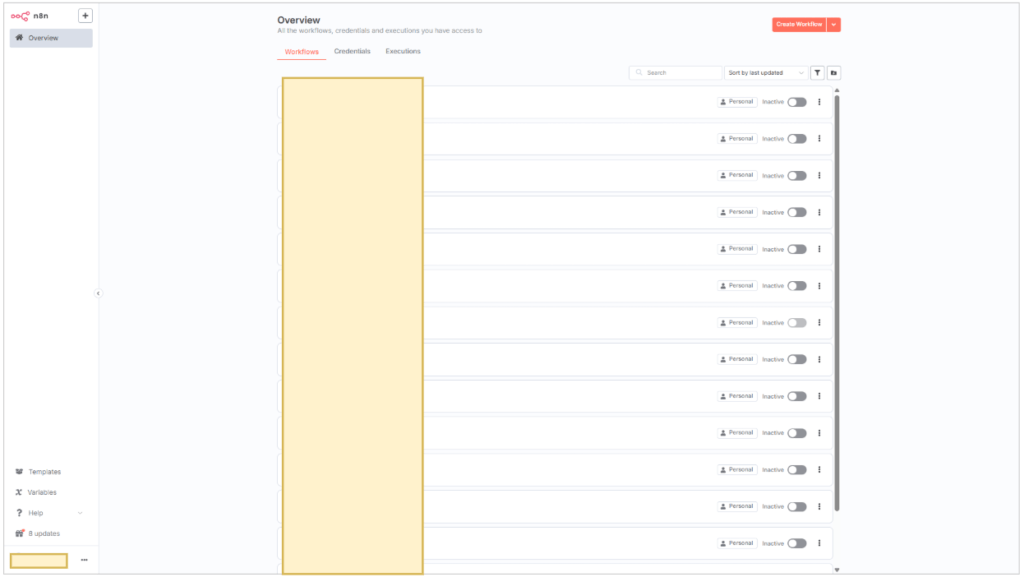Click the Create Workflow button

click(x=798, y=24)
